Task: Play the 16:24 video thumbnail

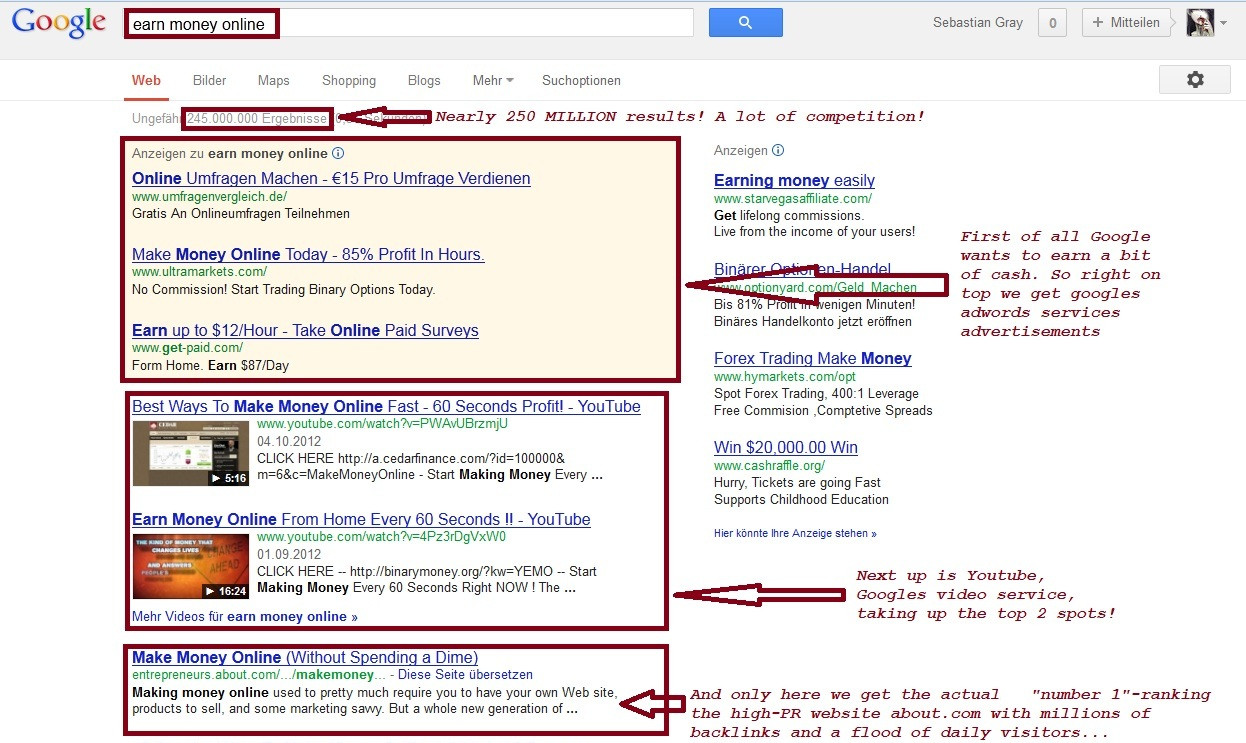Action: pos(191,567)
